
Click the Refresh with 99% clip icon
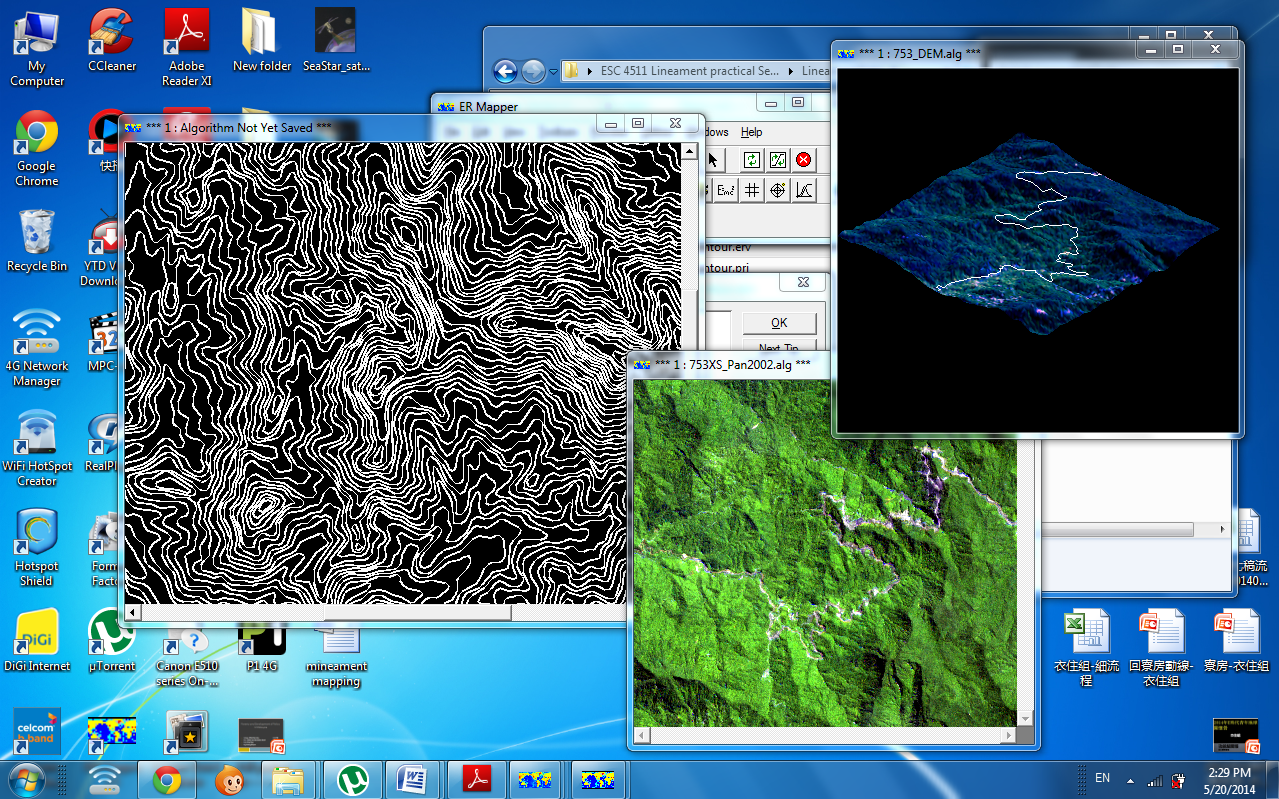coord(777,160)
